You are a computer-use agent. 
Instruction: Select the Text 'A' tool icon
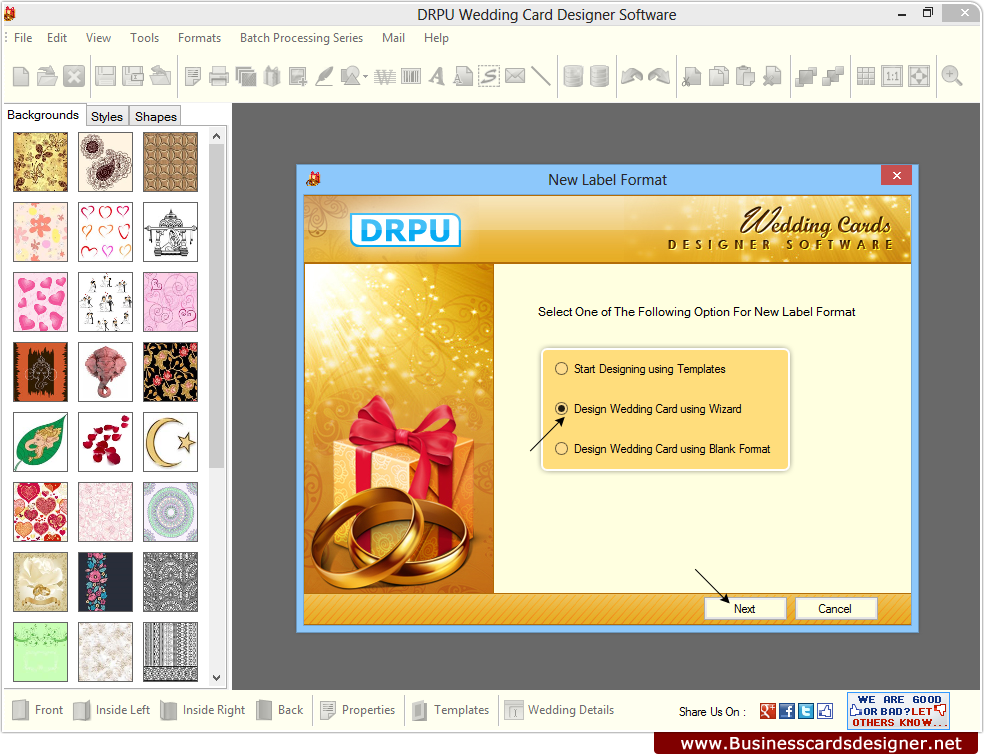pyautogui.click(x=437, y=77)
